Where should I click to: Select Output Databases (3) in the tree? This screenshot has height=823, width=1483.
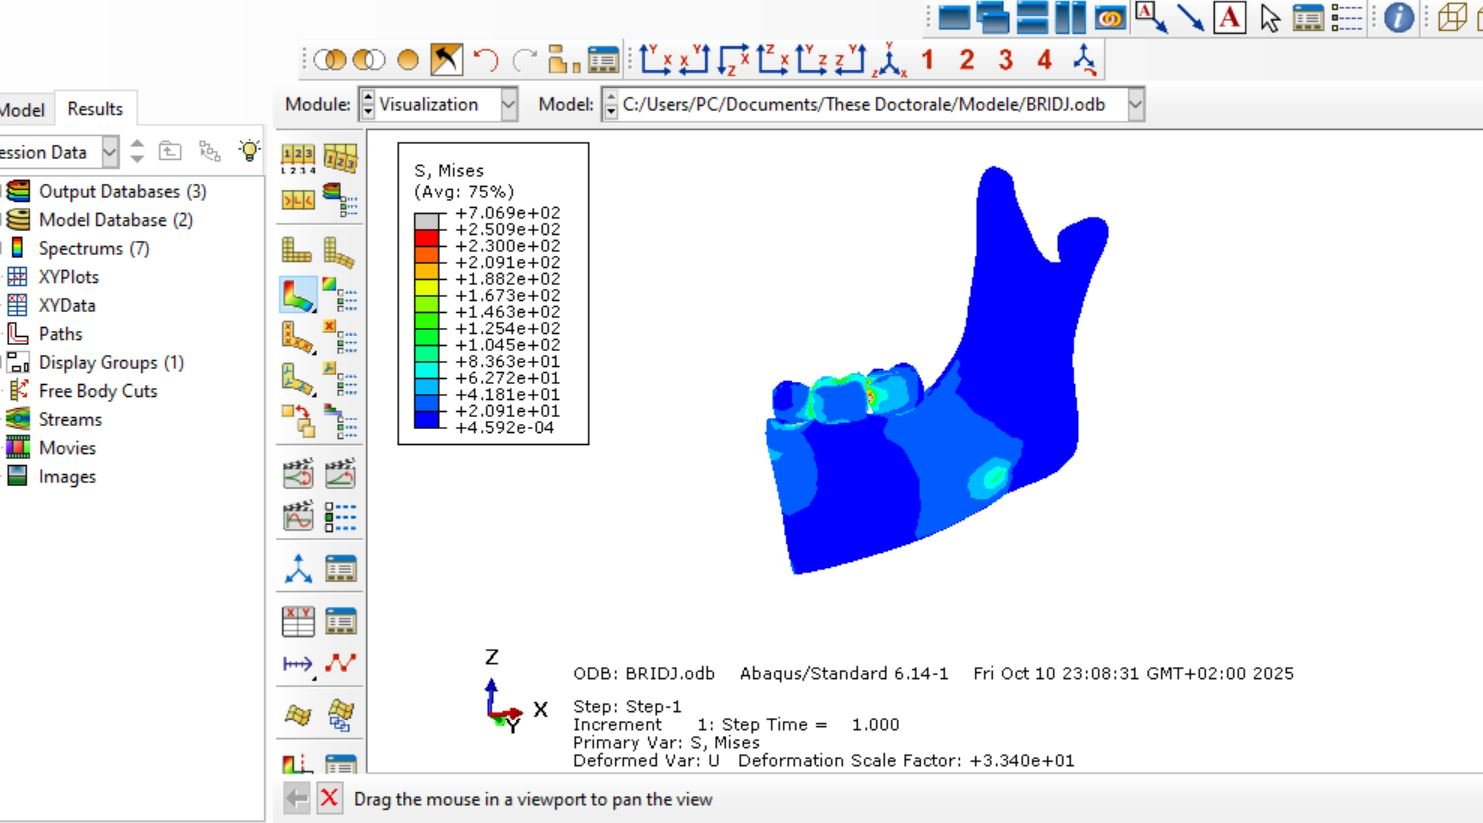(x=122, y=191)
